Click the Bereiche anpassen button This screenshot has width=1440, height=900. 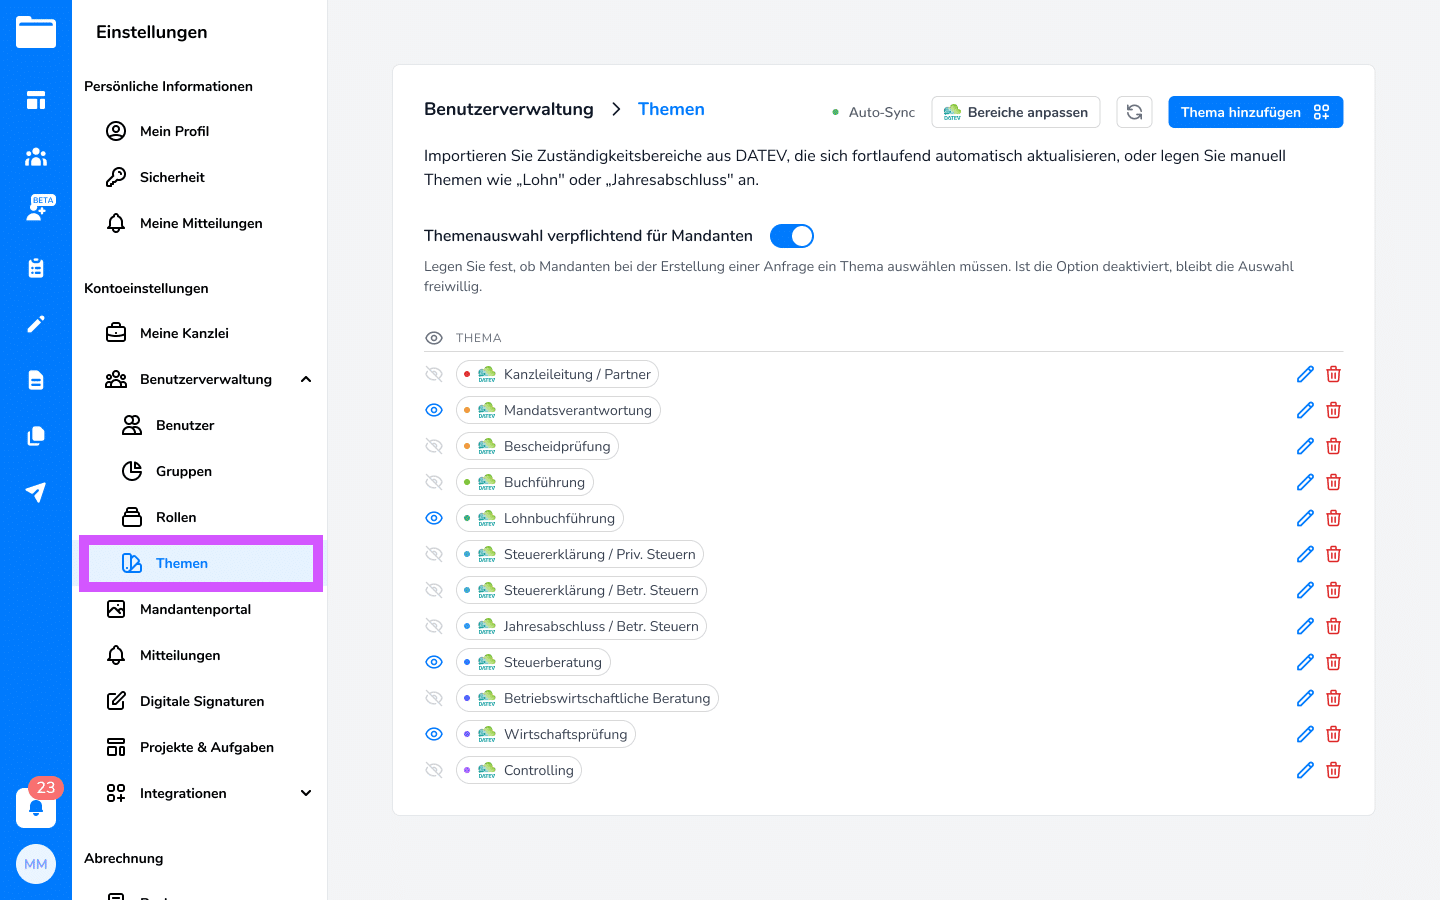(1015, 112)
